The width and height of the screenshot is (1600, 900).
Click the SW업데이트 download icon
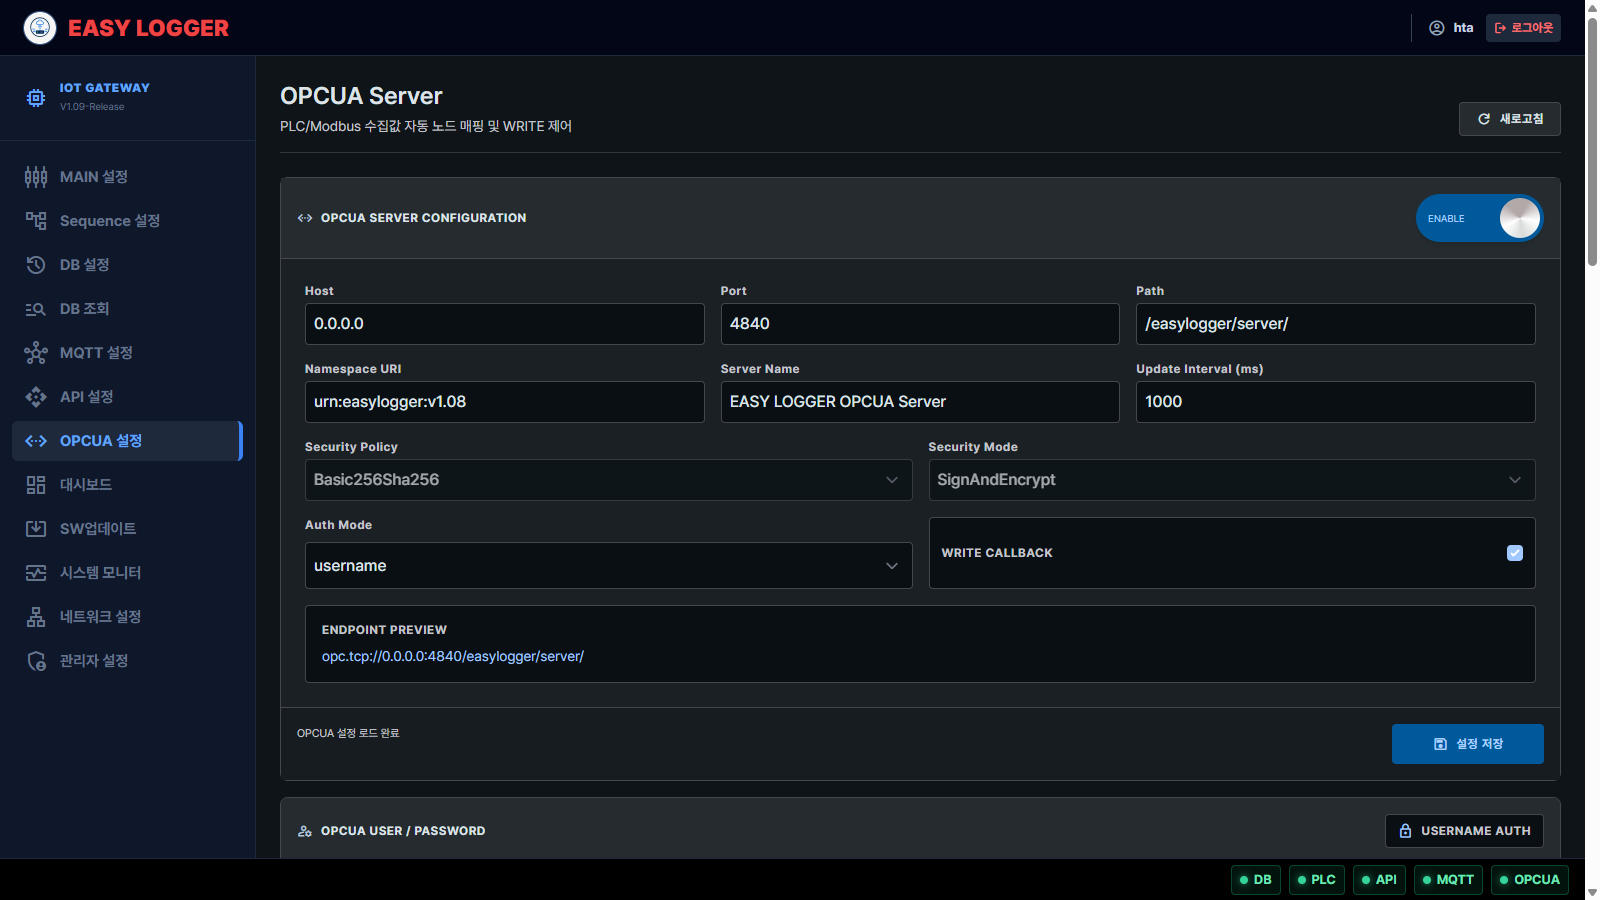coord(36,529)
